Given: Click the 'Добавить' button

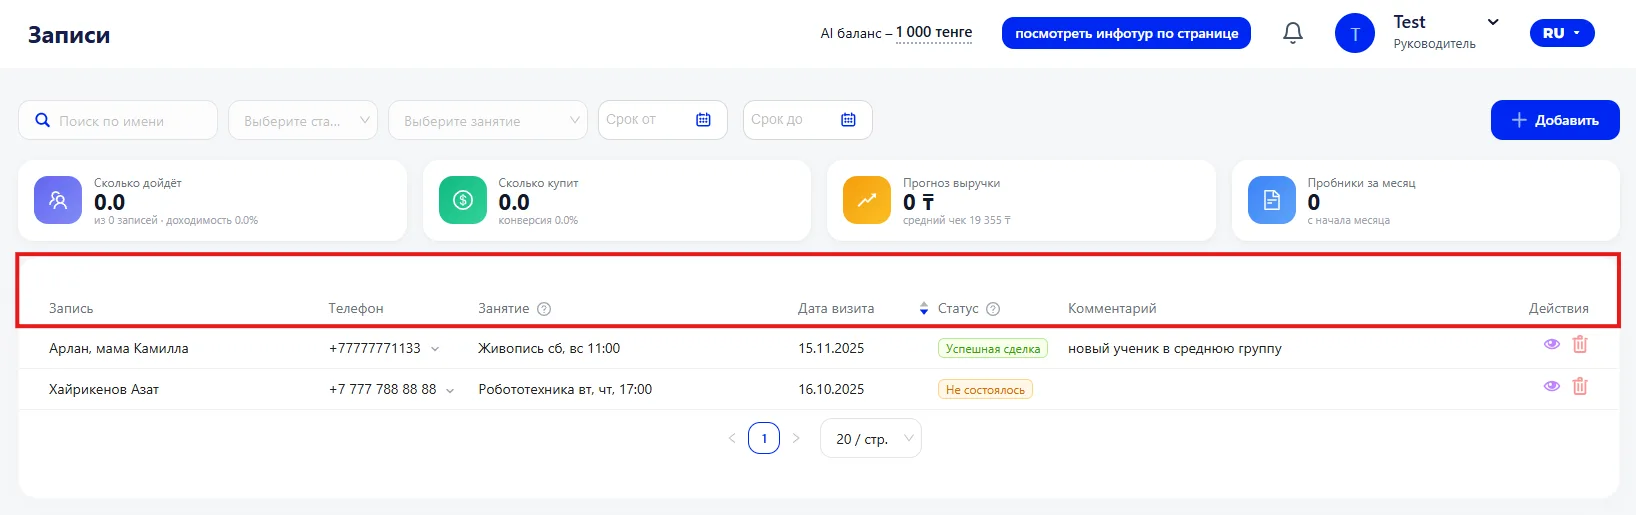Looking at the screenshot, I should (x=1555, y=120).
